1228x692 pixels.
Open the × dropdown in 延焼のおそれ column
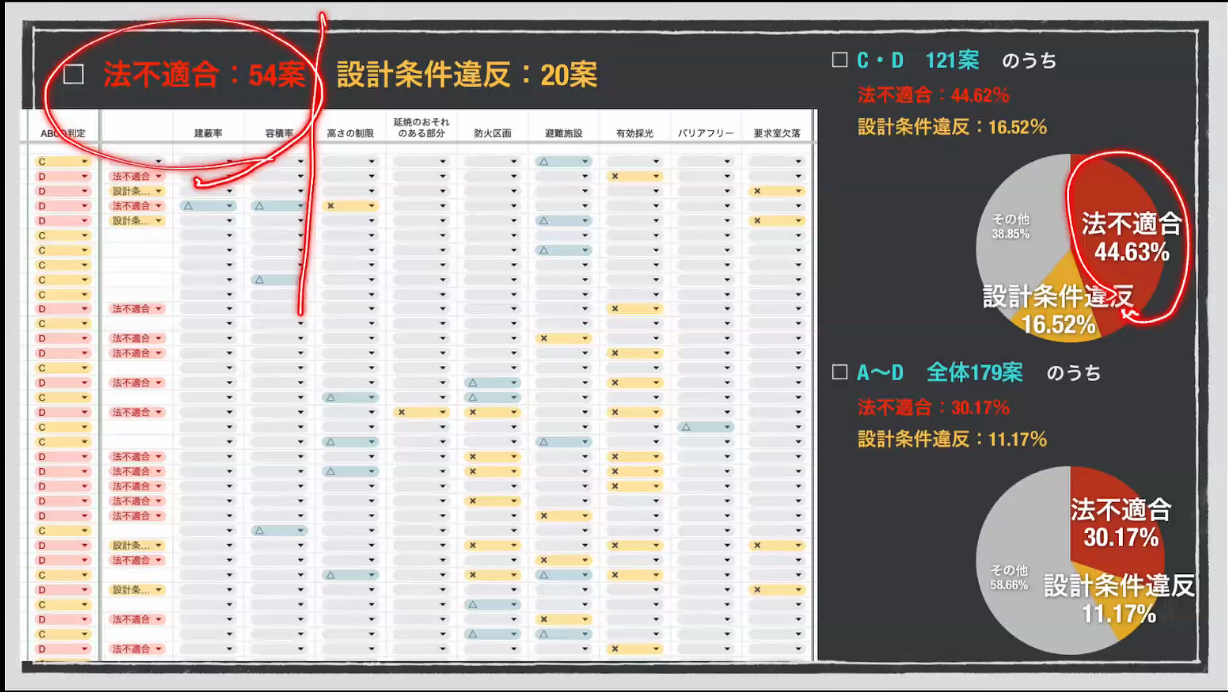tap(421, 412)
